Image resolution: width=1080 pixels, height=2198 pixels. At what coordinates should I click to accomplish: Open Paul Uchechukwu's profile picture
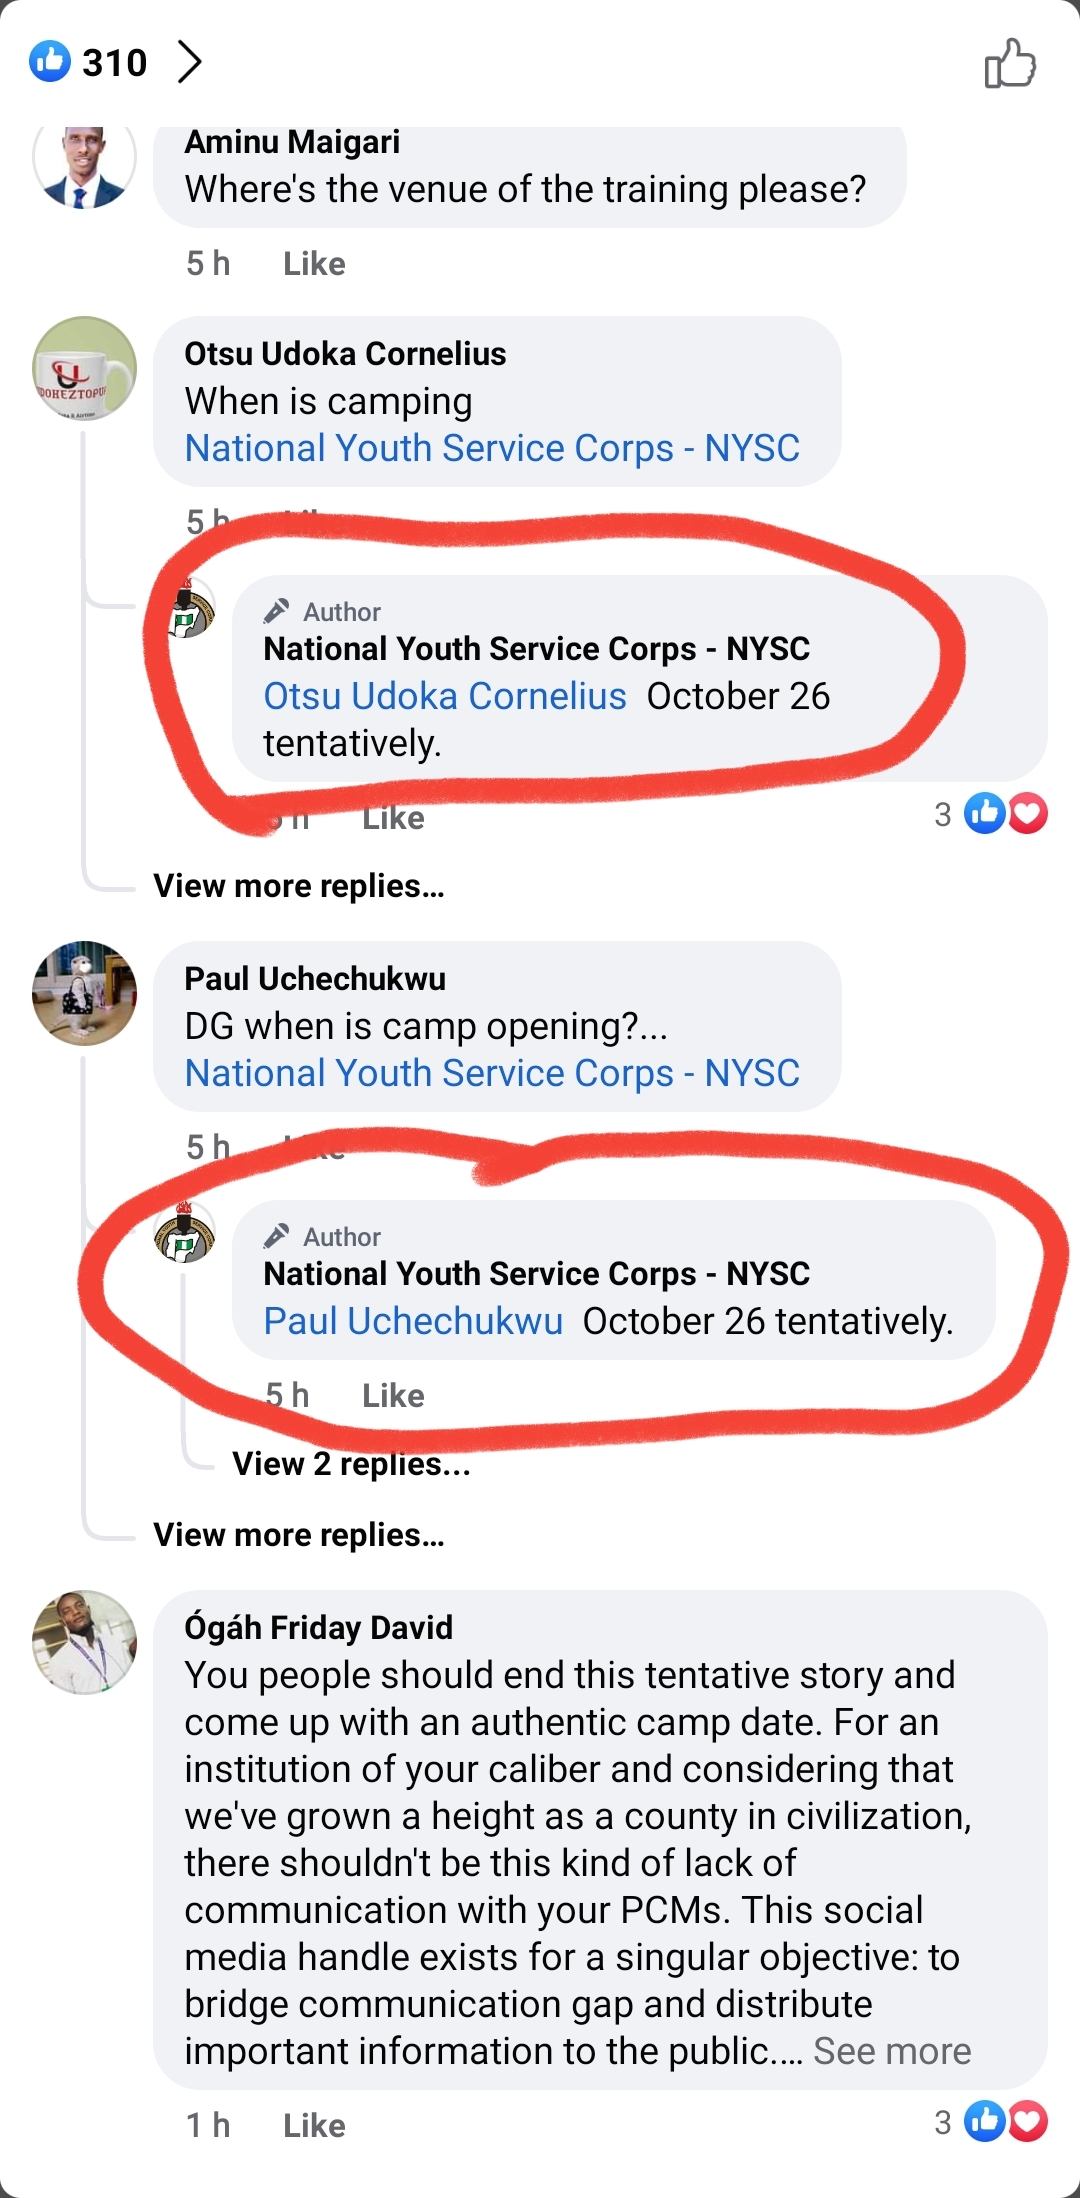click(84, 993)
